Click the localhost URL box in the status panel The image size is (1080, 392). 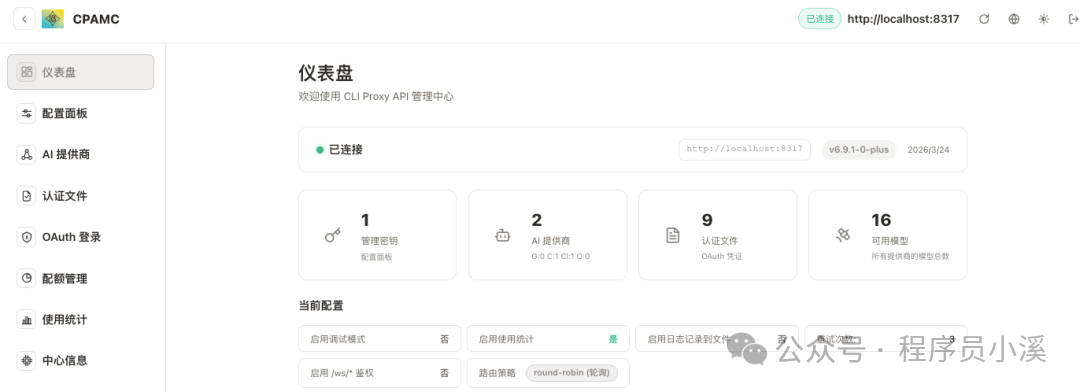click(x=745, y=149)
